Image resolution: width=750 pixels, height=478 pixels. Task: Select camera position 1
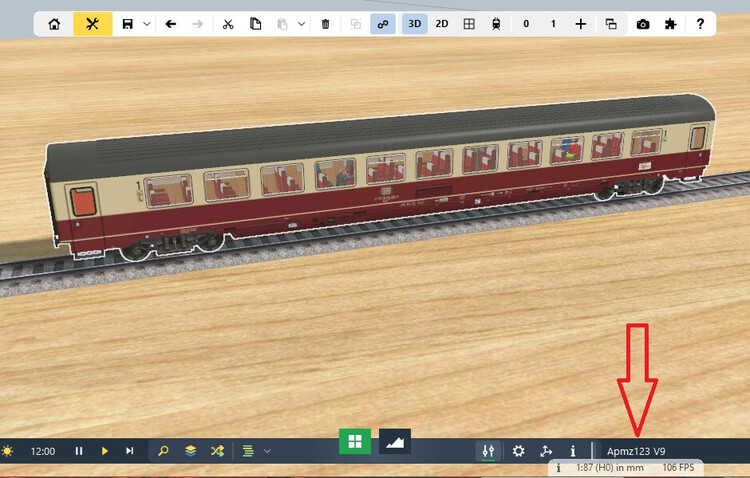coord(553,24)
